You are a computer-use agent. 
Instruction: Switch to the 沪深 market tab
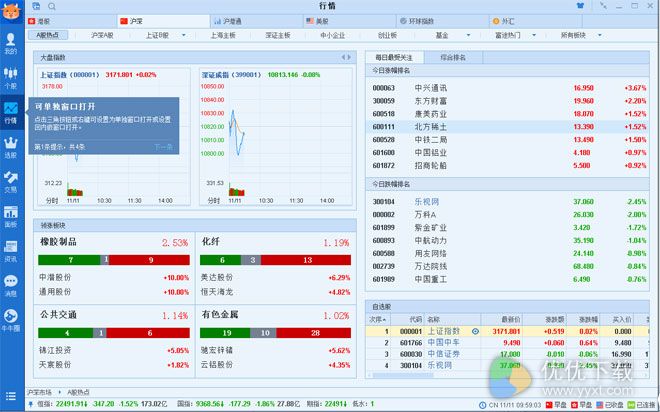tap(163, 21)
